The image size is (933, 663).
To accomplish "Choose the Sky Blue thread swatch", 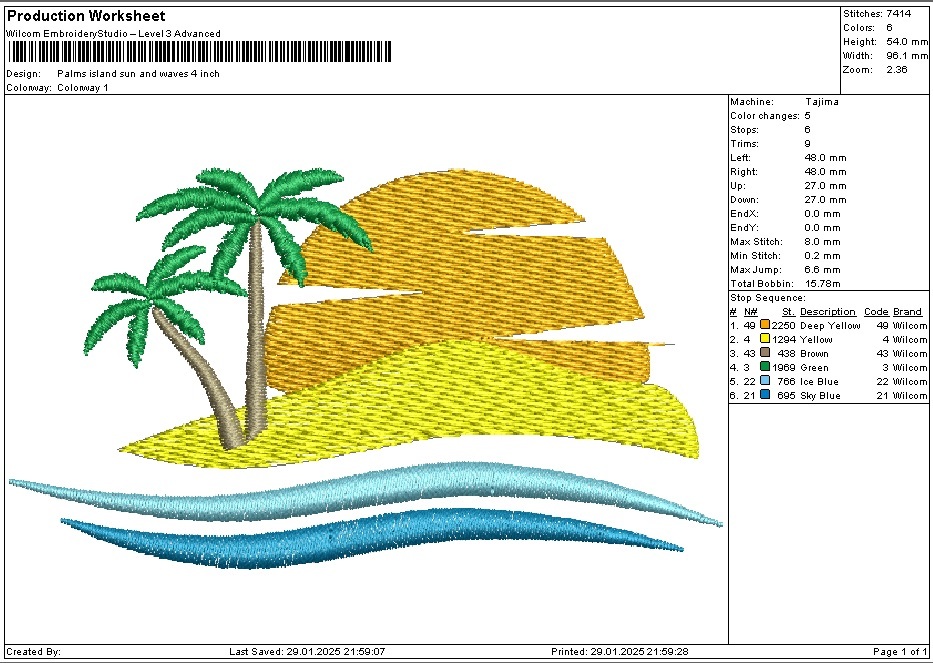I will 765,395.
